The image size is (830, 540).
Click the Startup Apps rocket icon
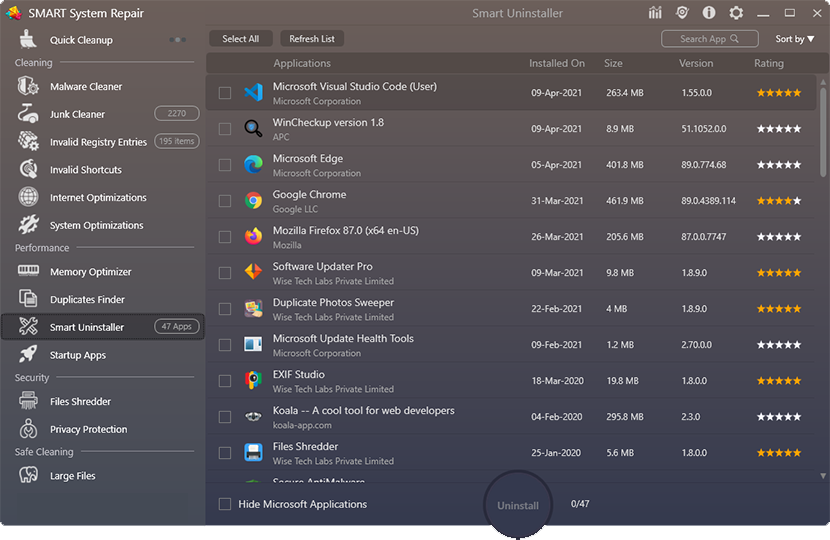[x=28, y=354]
